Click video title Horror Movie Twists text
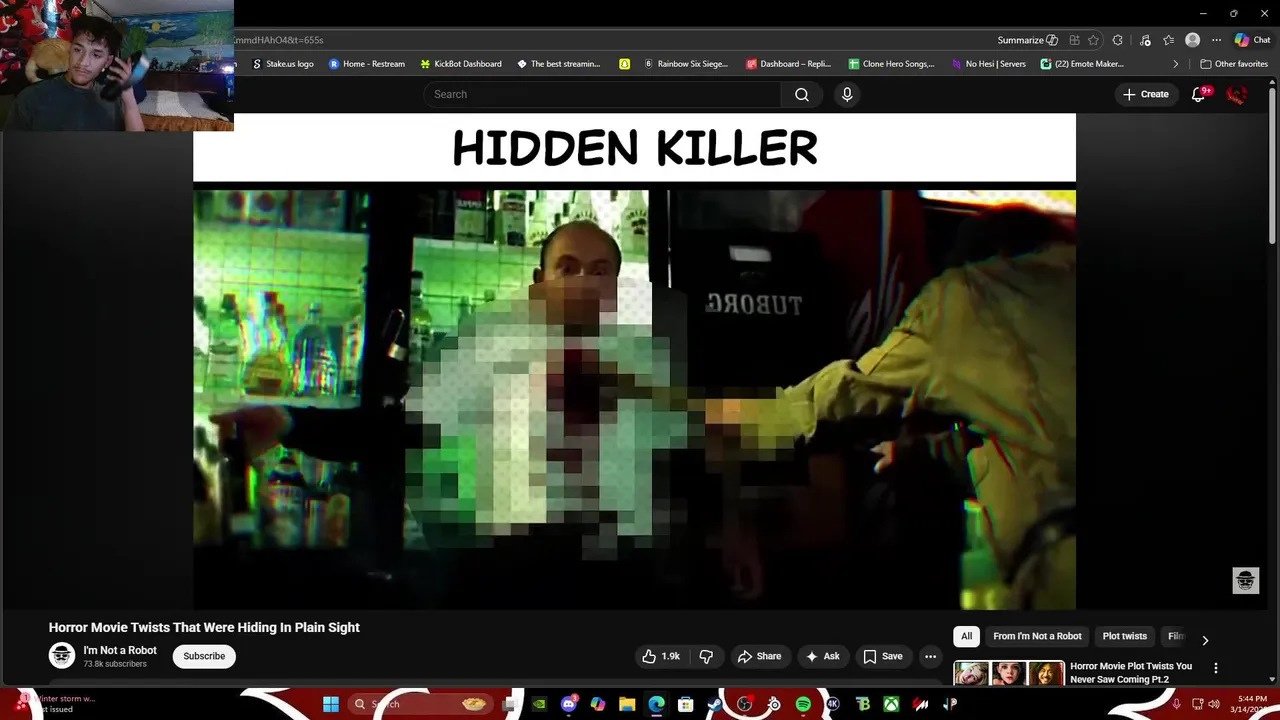This screenshot has height=720, width=1280. click(204, 627)
